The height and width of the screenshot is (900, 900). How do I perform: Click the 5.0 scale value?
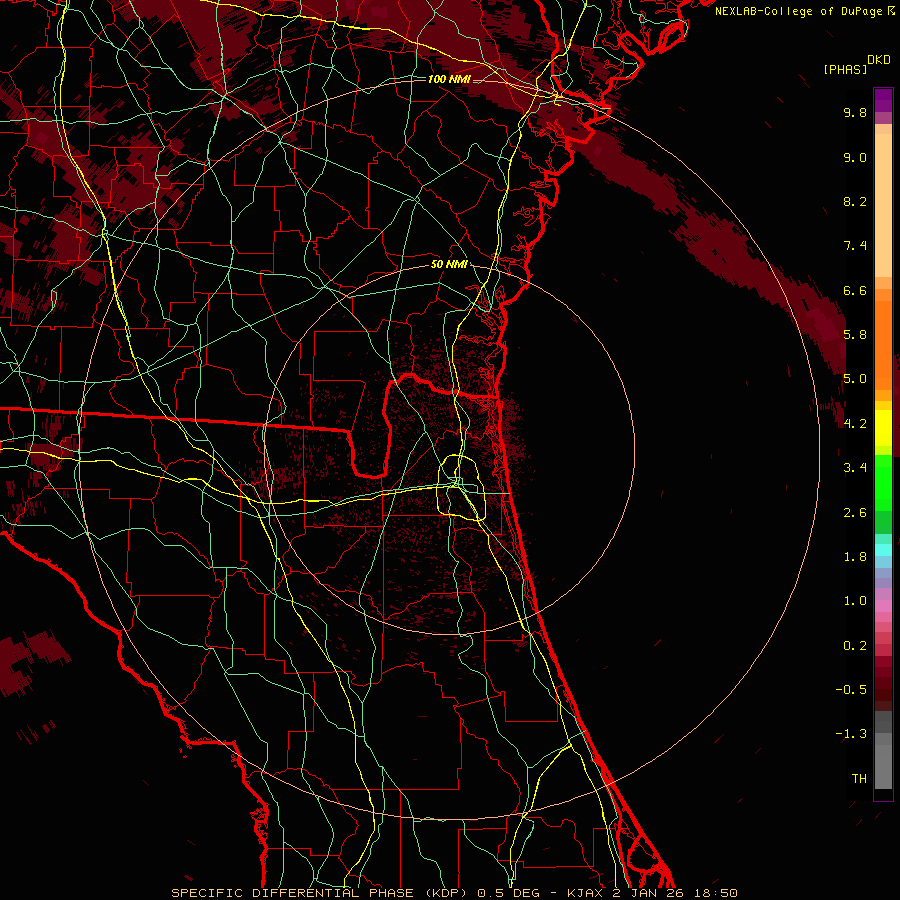click(855, 379)
